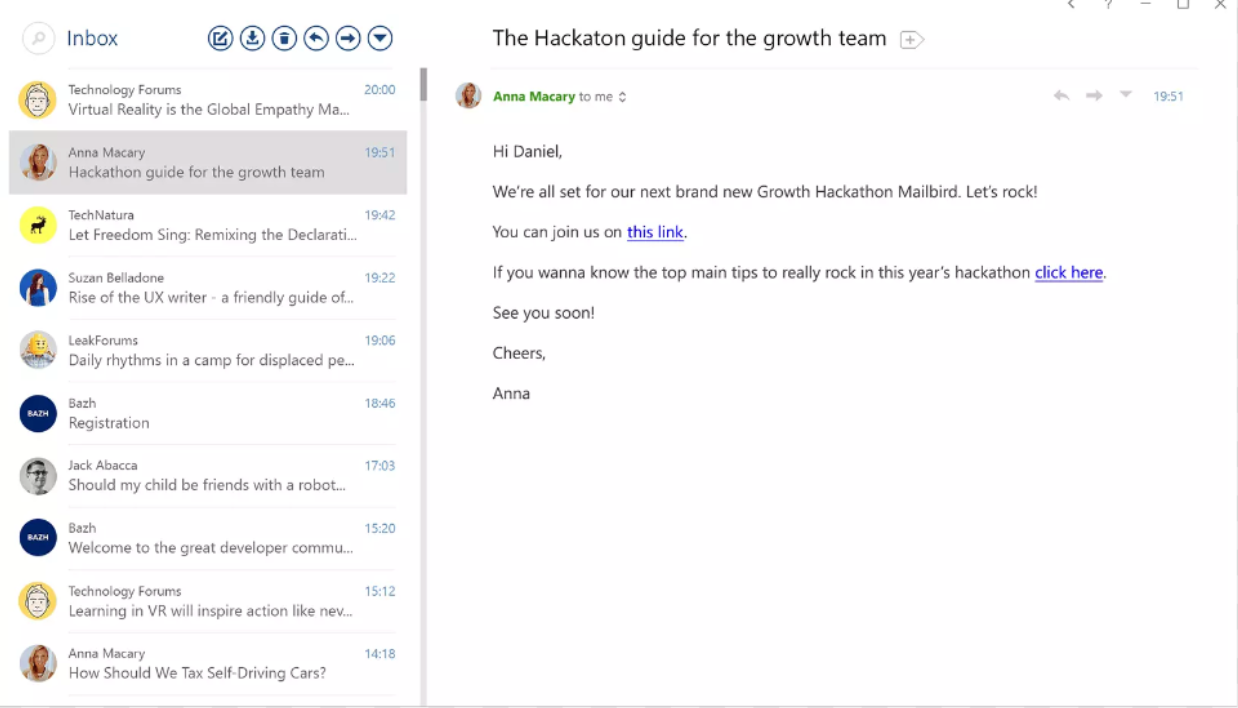Expand recipient details next to 'to me'
1238x708 pixels.
(623, 97)
